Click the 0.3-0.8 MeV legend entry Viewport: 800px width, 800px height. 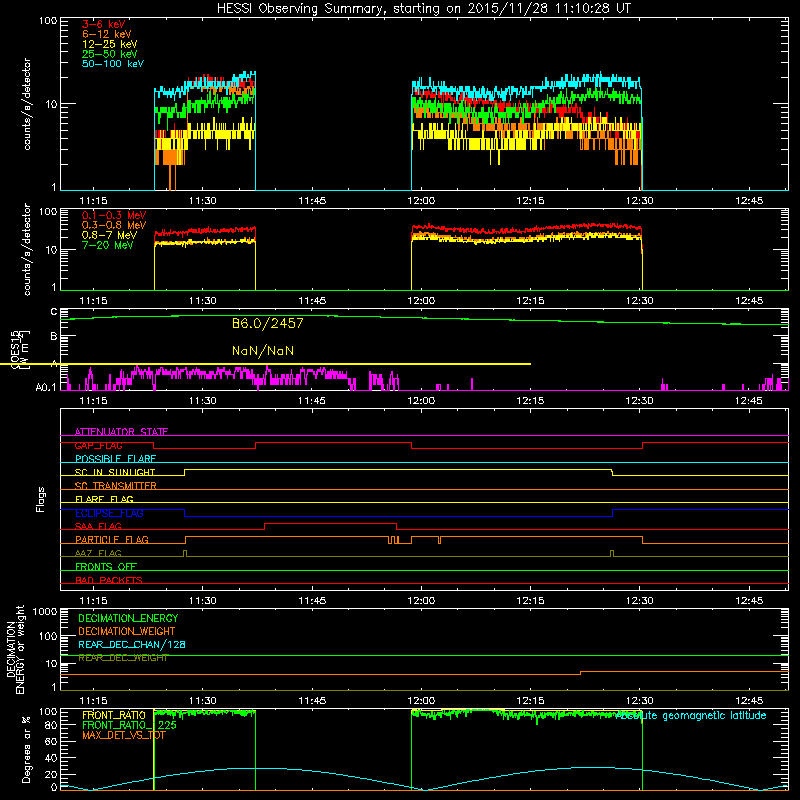click(x=114, y=225)
